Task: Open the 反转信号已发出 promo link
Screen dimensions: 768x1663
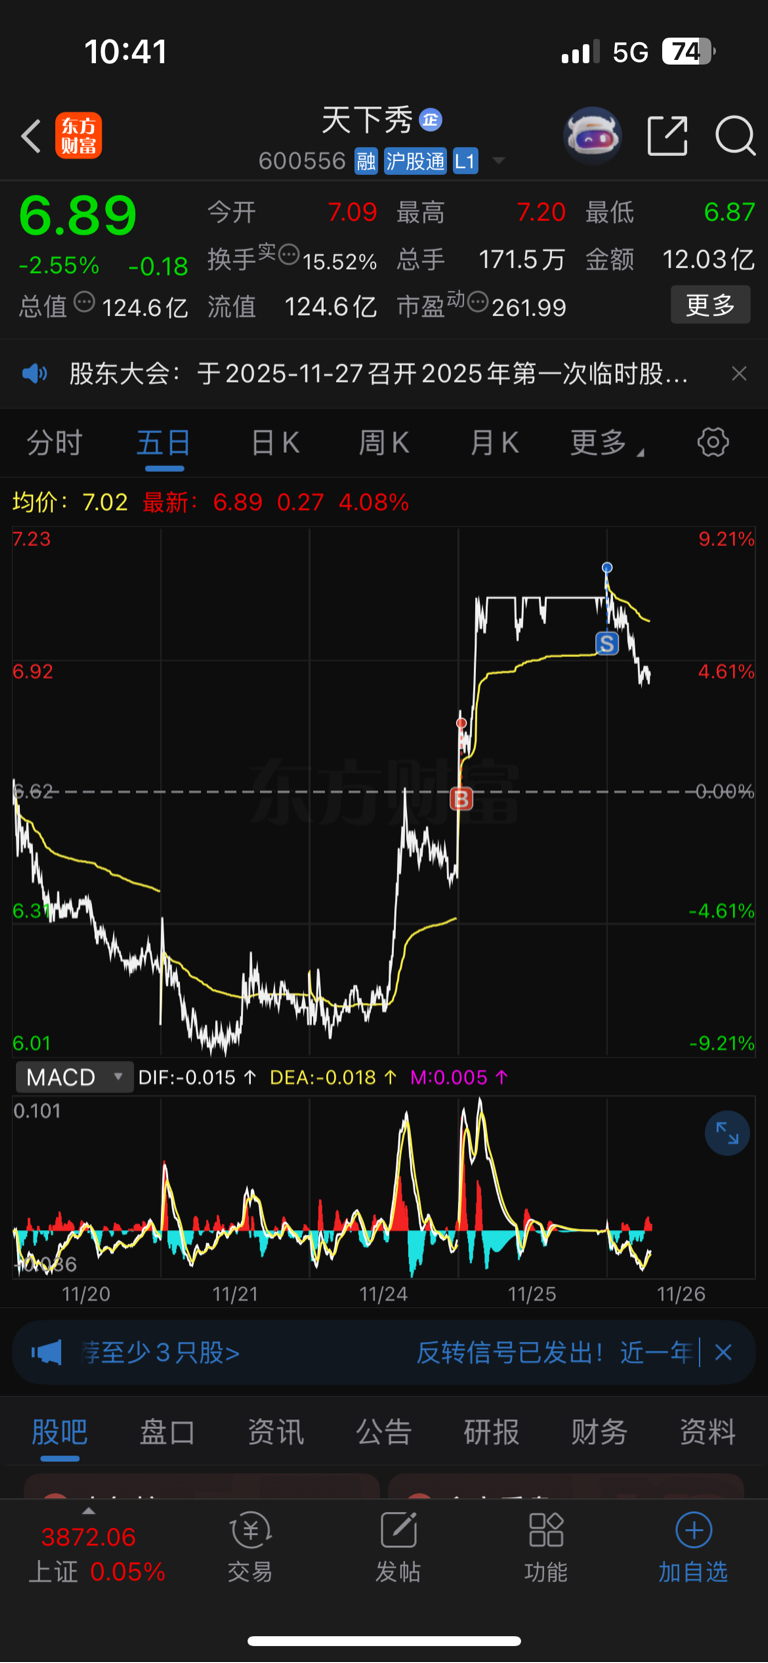Action: pyautogui.click(x=554, y=1353)
